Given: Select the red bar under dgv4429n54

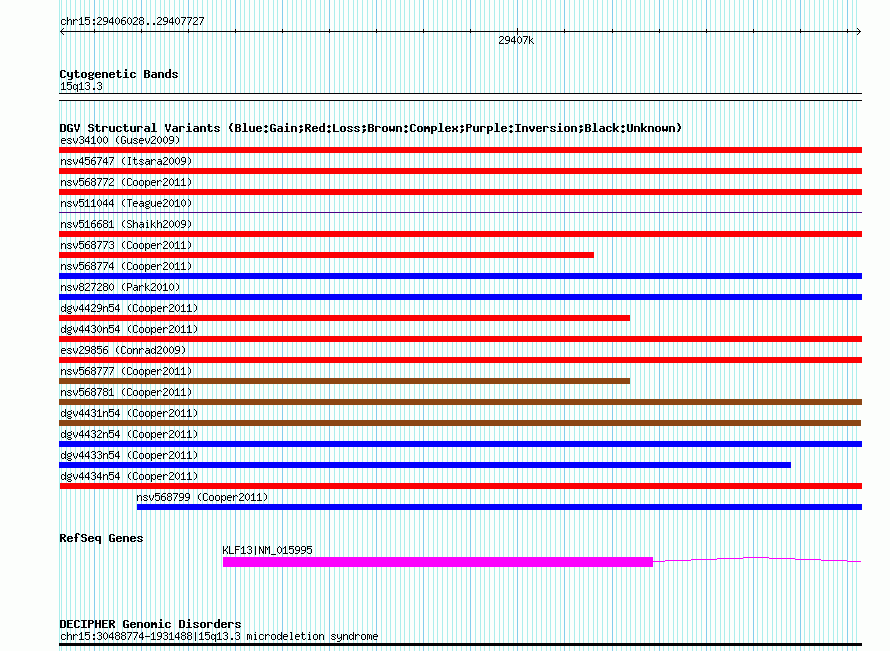Looking at the screenshot, I should point(345,318).
